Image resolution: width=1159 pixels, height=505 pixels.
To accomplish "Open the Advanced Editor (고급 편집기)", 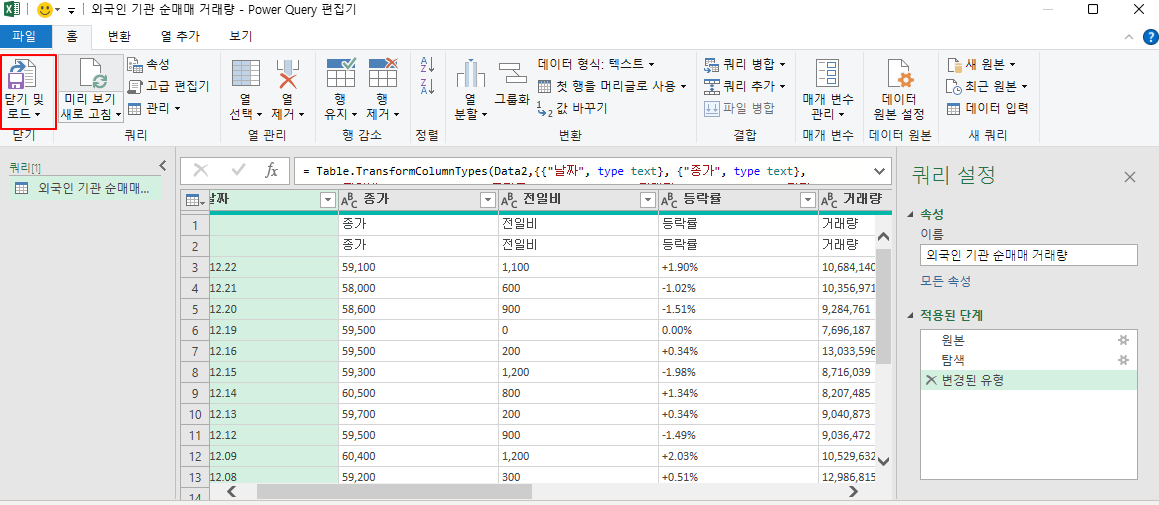I will [169, 87].
